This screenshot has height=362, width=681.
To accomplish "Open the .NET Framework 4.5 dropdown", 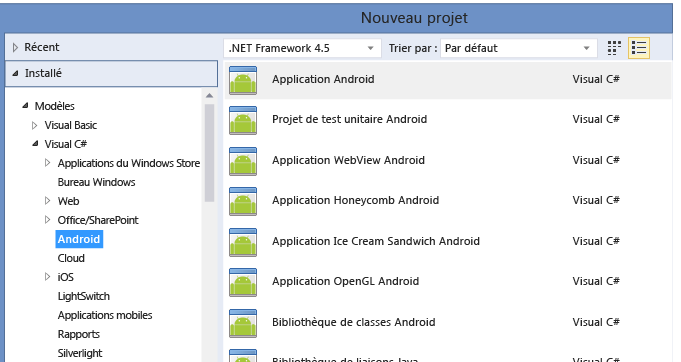I will (x=302, y=48).
